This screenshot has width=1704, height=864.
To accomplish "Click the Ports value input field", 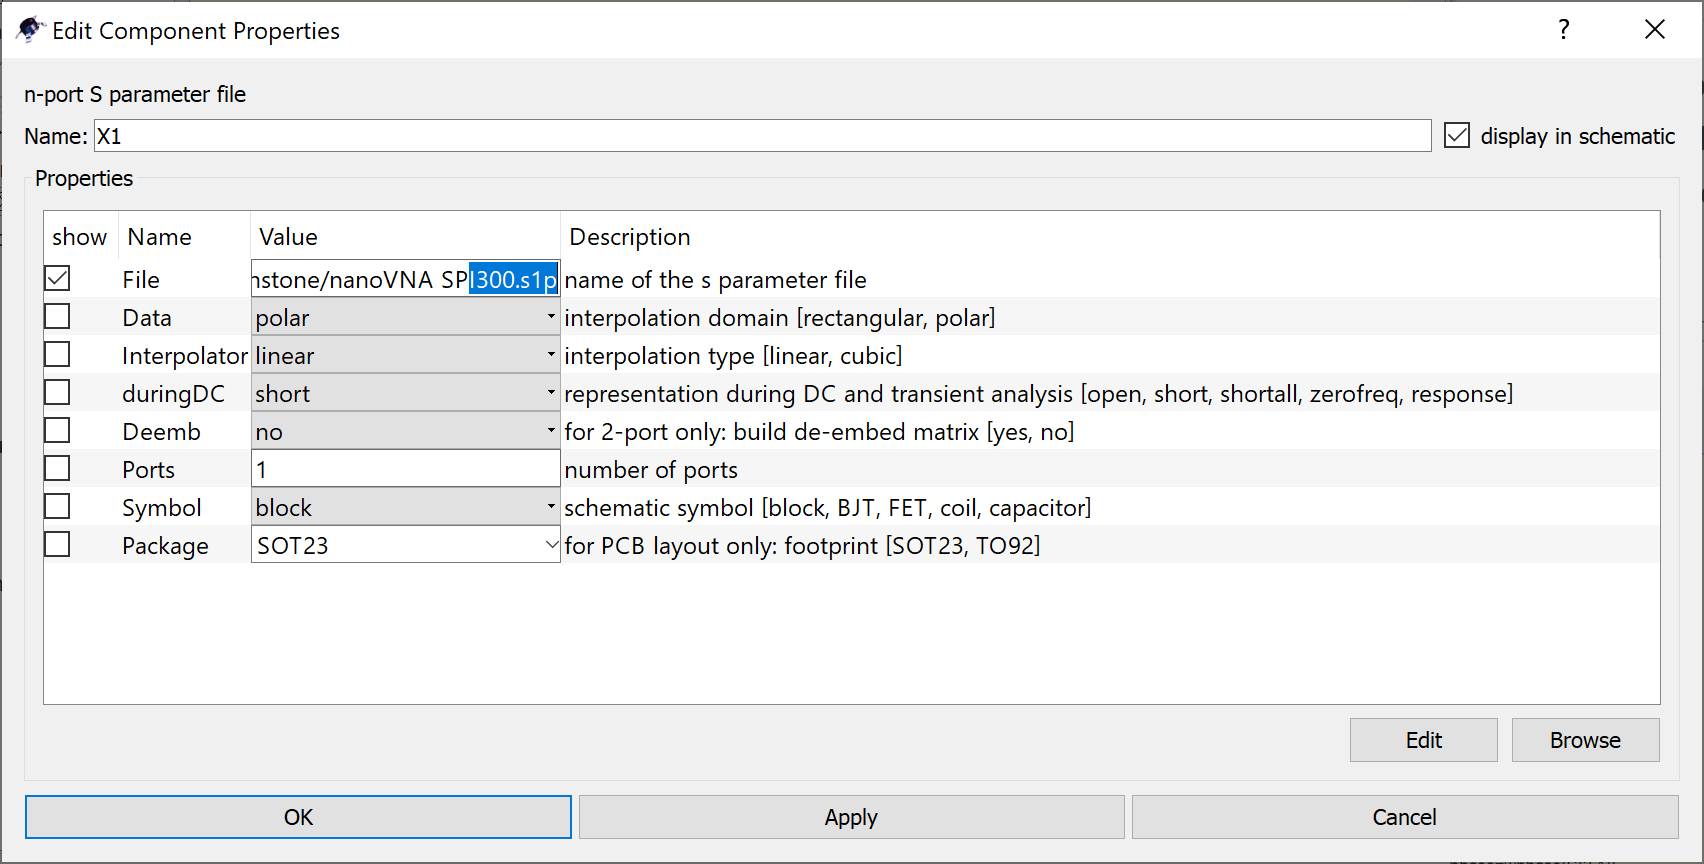I will pyautogui.click(x=405, y=470).
